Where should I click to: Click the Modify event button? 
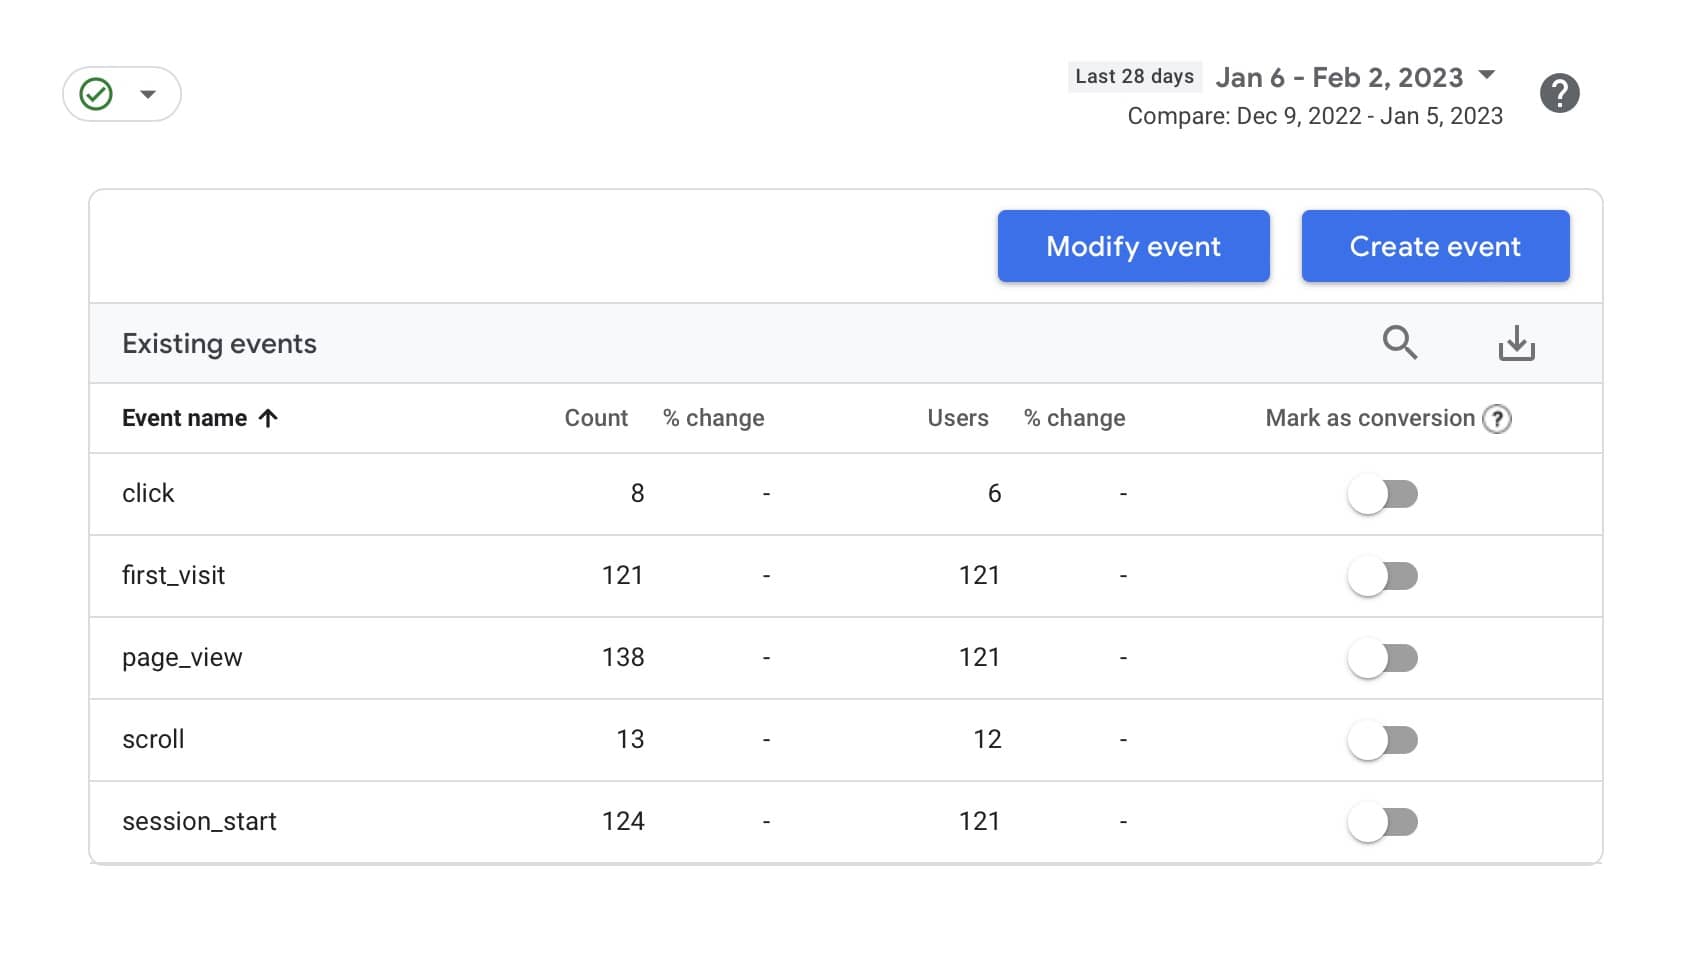coord(1133,246)
